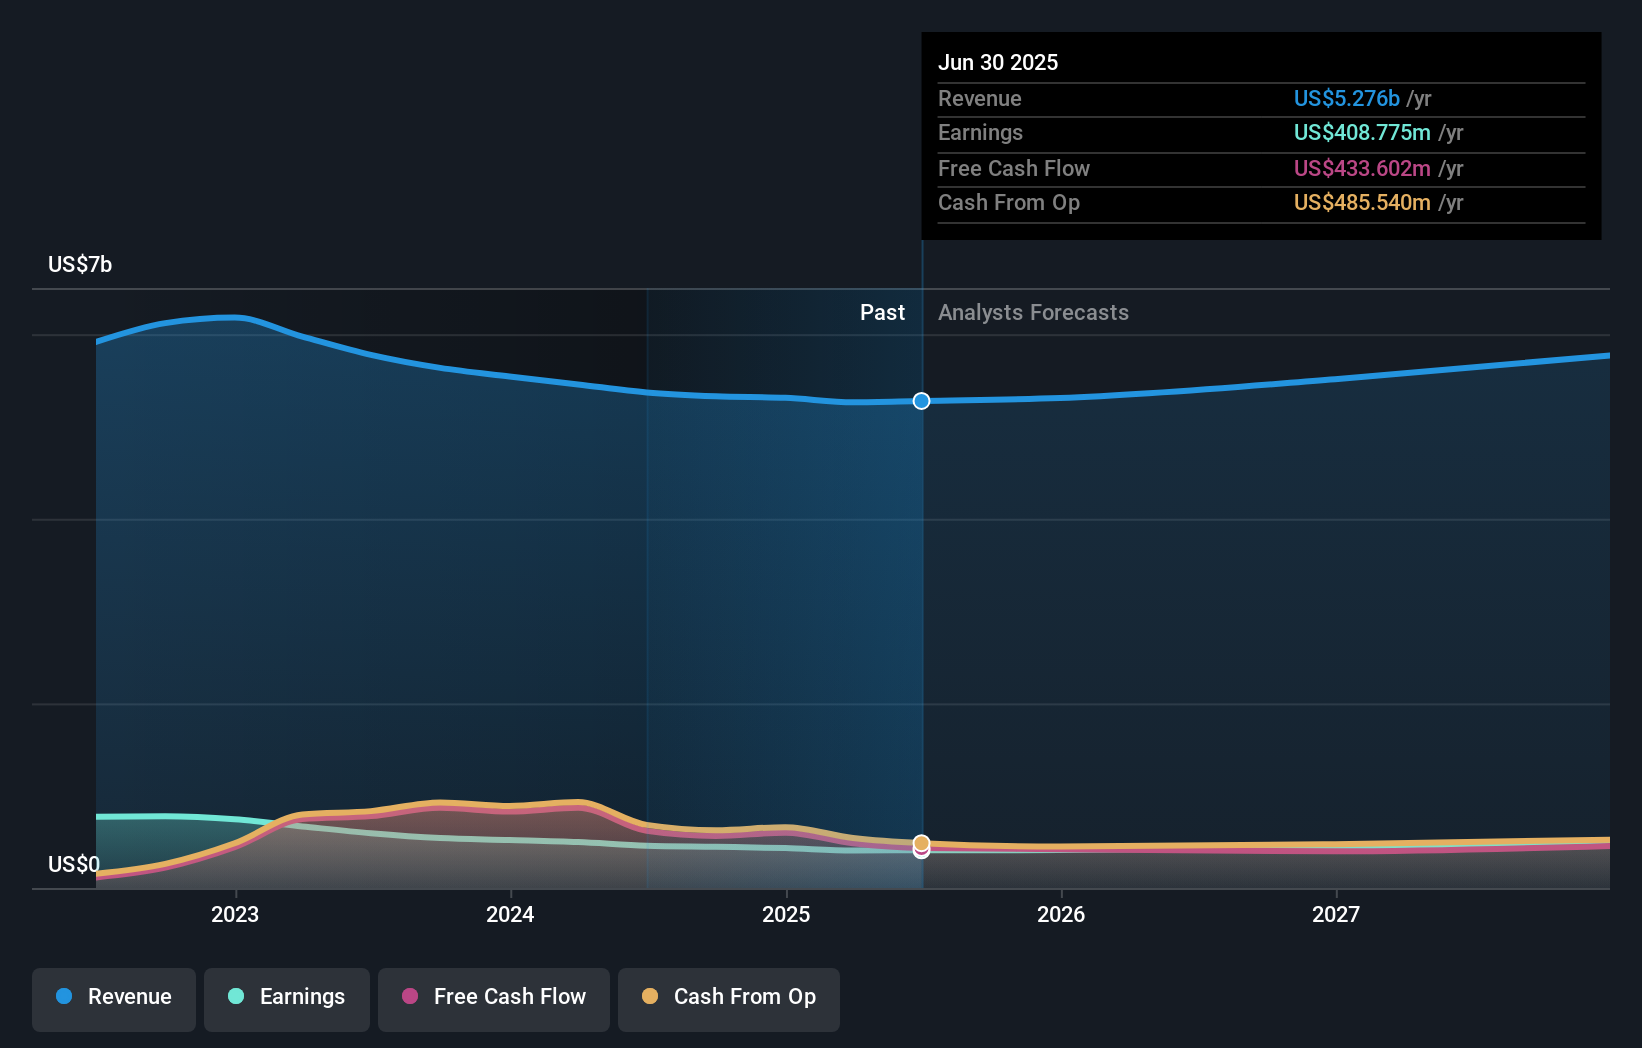Click the US$5.276b revenue value in tooltip
Image resolution: width=1642 pixels, height=1048 pixels.
click(x=1346, y=98)
